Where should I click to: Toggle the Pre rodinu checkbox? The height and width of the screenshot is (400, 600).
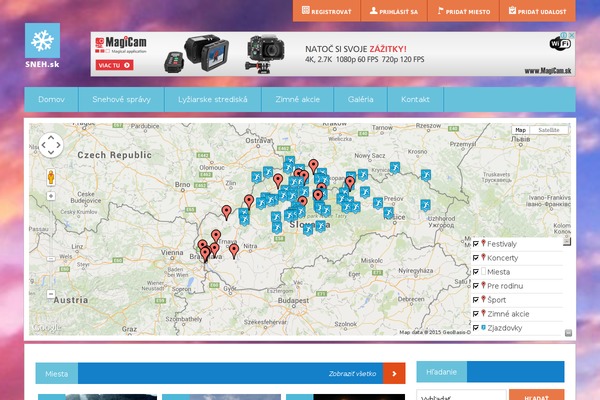(476, 286)
